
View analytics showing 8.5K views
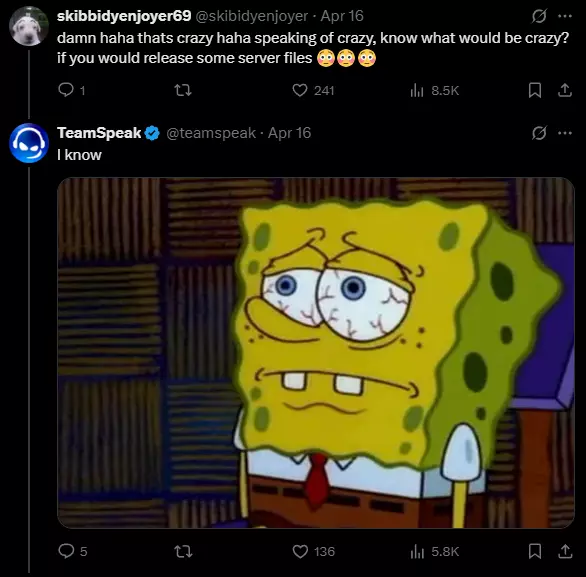(434, 90)
